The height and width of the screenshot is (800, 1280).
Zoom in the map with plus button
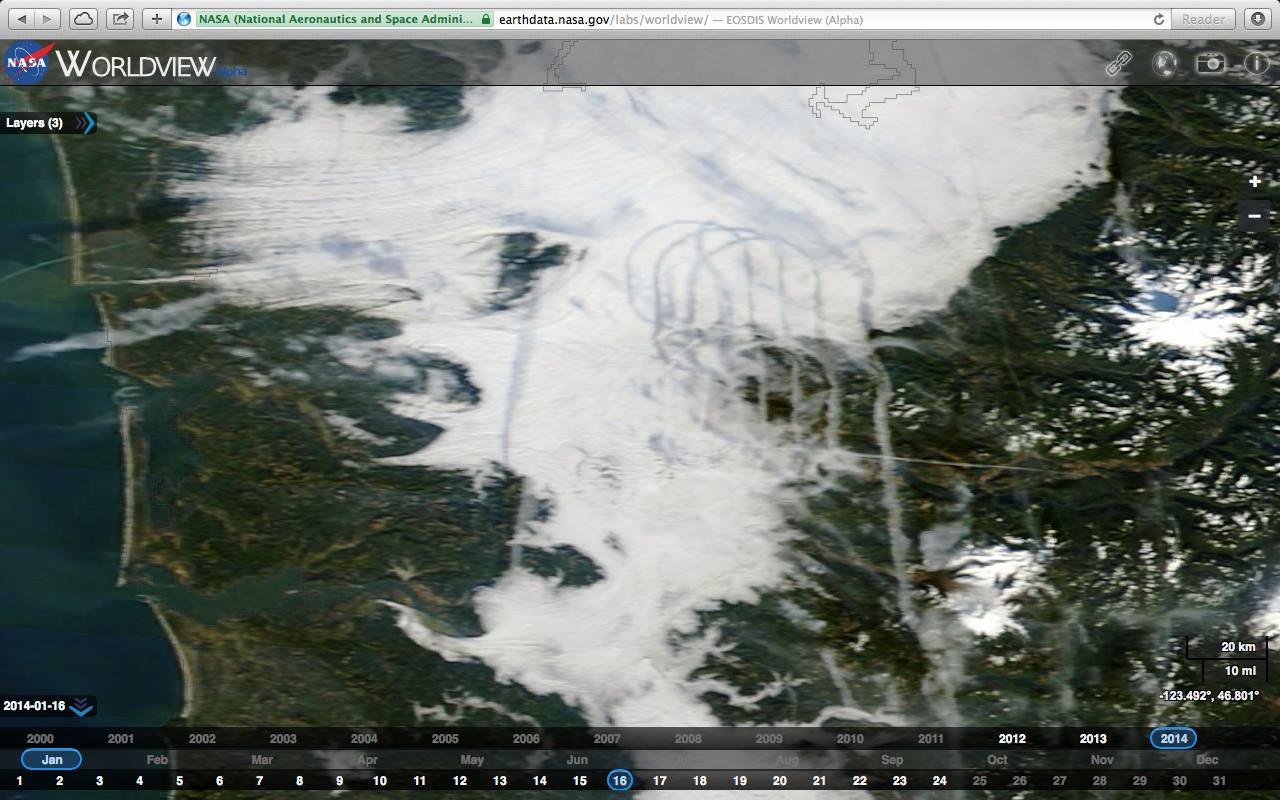coord(1255,182)
